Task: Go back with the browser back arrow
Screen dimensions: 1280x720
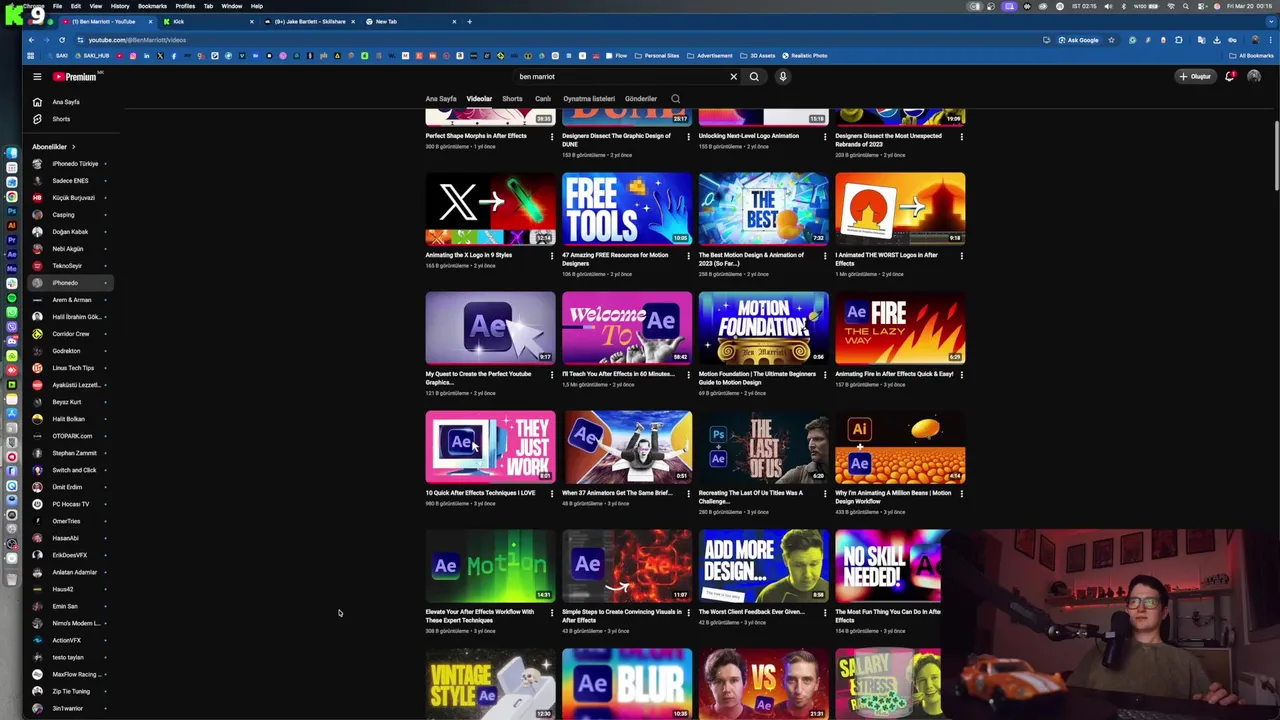Action: coord(31,40)
